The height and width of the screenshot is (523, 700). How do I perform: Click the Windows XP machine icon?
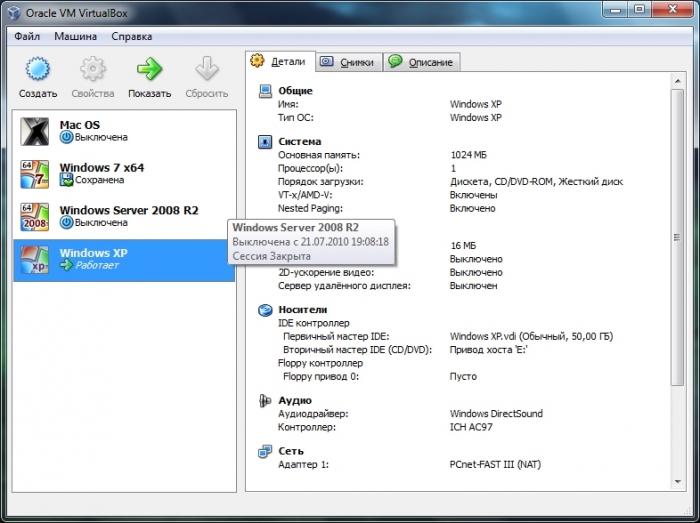pyautogui.click(x=35, y=259)
